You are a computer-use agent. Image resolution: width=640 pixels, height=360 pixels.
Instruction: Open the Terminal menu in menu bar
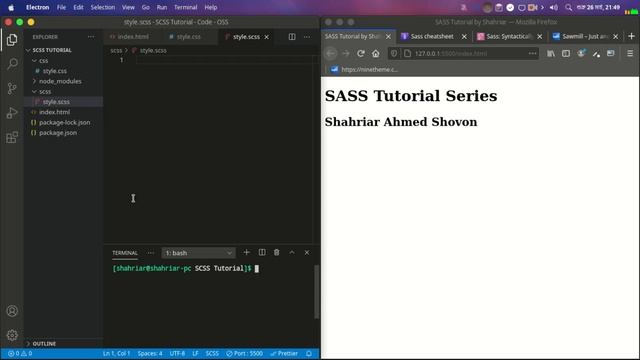tap(185, 7)
